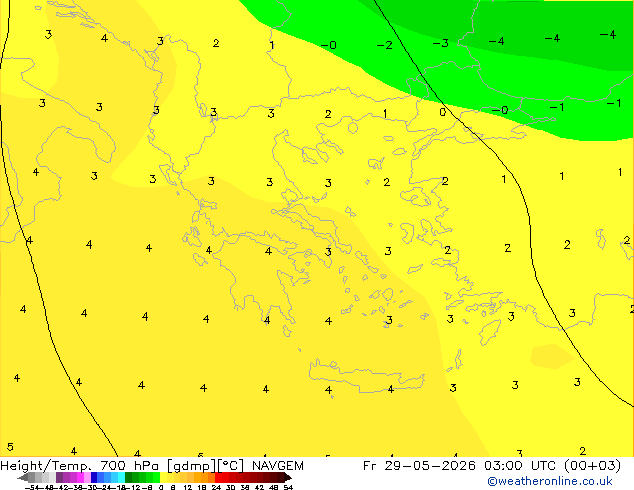Pick the bright yellow swatch above the 0 label

163,477
